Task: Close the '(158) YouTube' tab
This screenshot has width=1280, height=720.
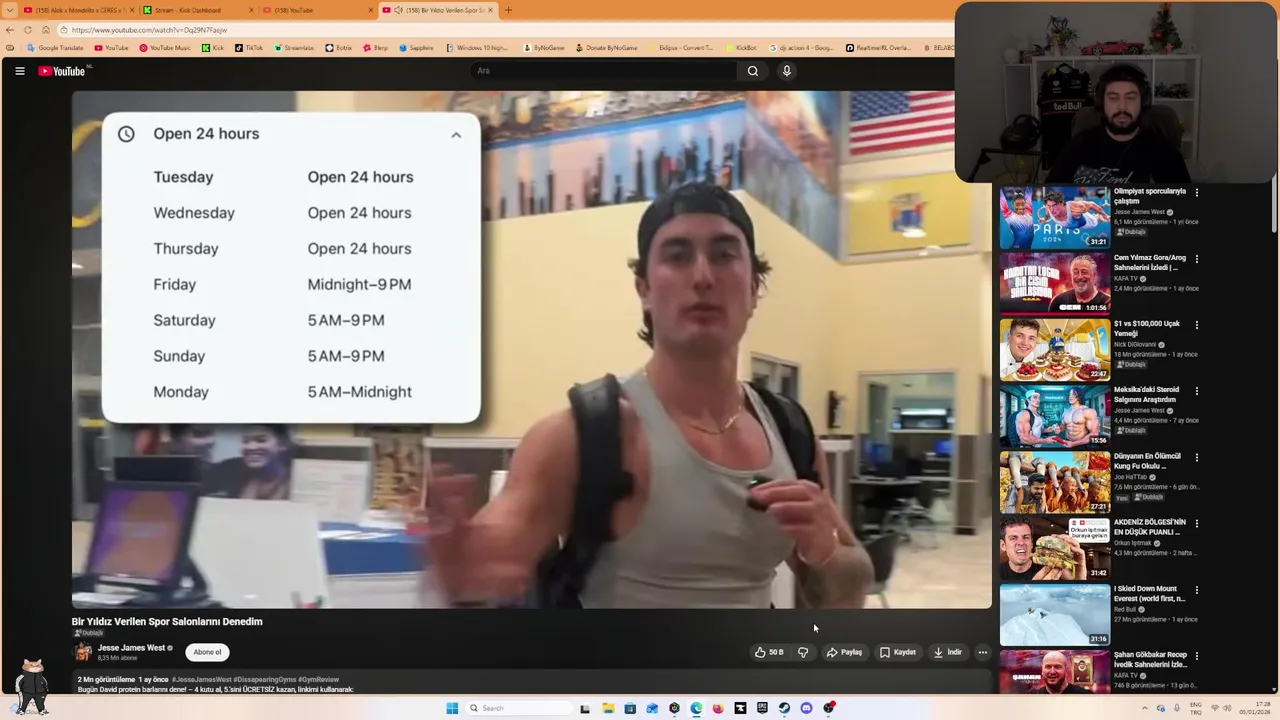Action: [x=371, y=10]
